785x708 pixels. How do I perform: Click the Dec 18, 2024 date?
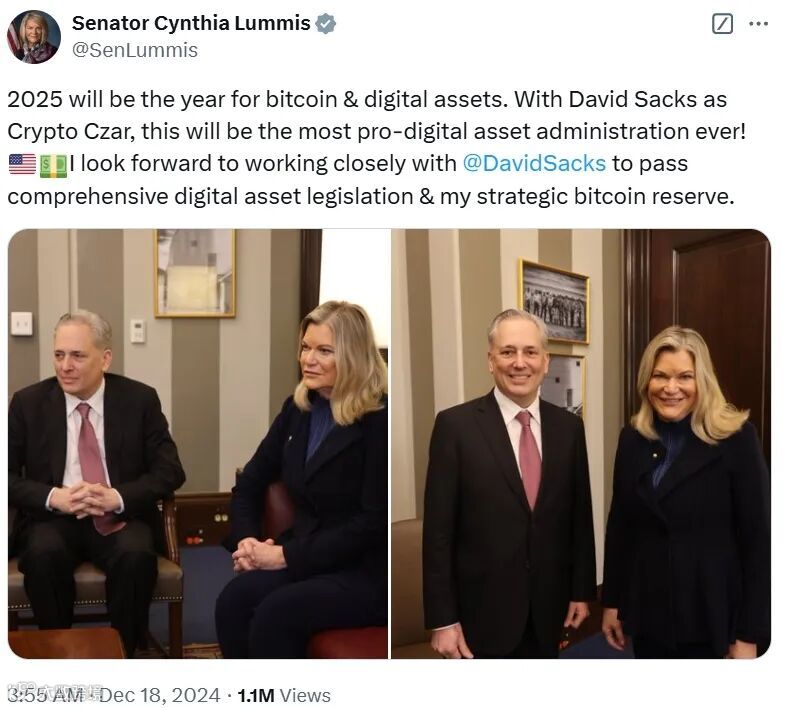pyautogui.click(x=160, y=695)
